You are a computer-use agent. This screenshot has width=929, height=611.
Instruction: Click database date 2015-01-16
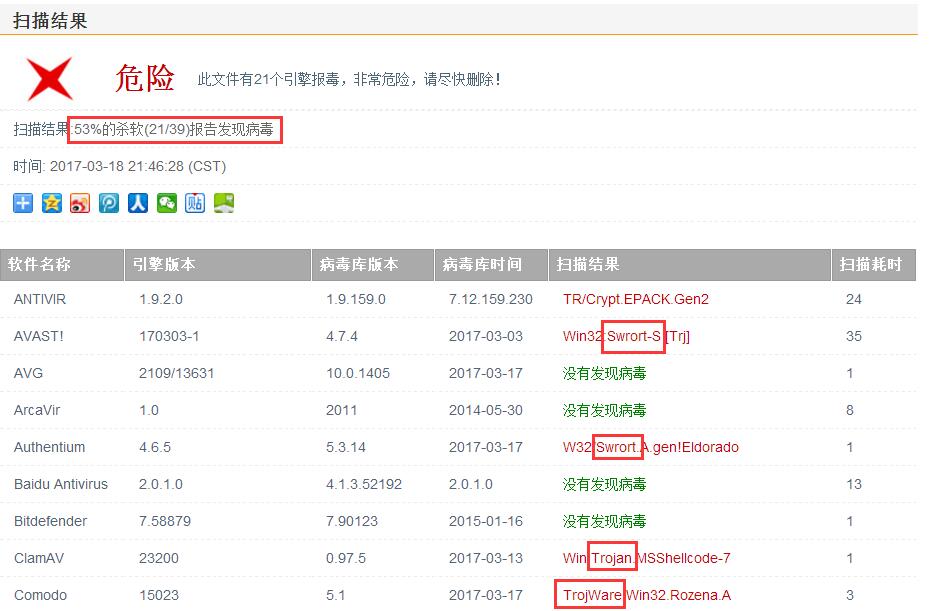[x=486, y=522]
